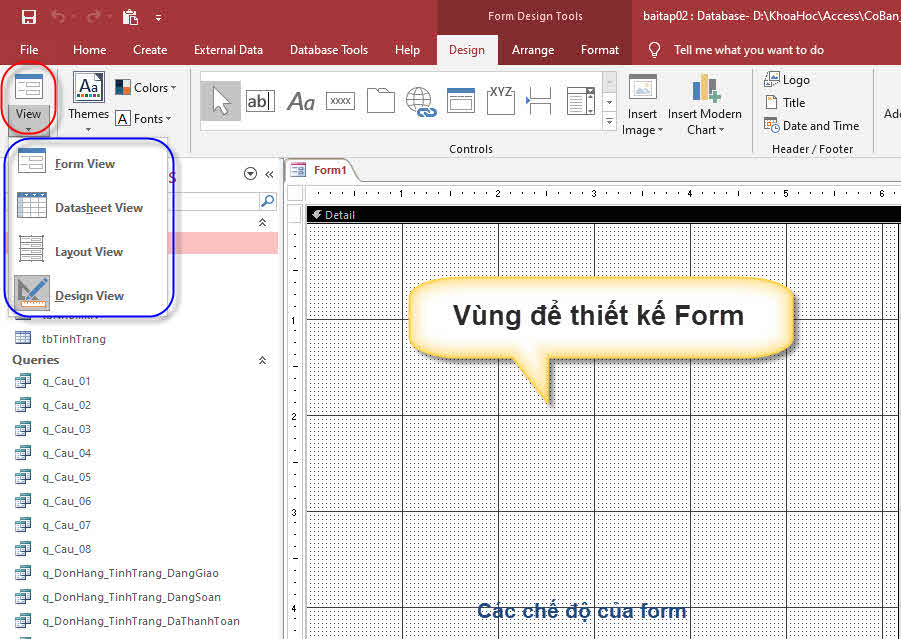Image resolution: width=901 pixels, height=639 pixels.
Task: Open the External Data tab
Action: [x=228, y=50]
